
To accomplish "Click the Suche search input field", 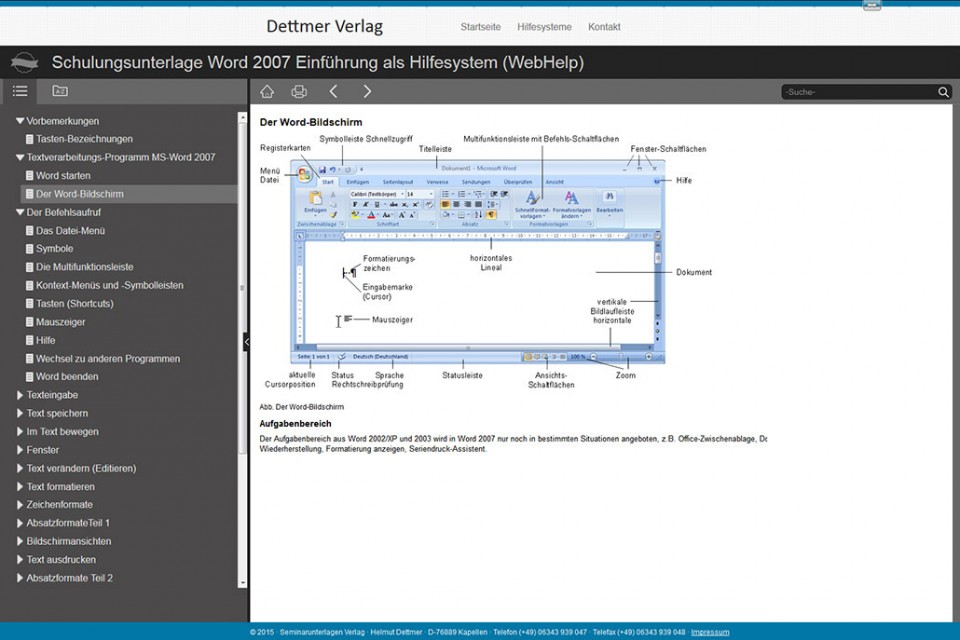I will pyautogui.click(x=858, y=92).
